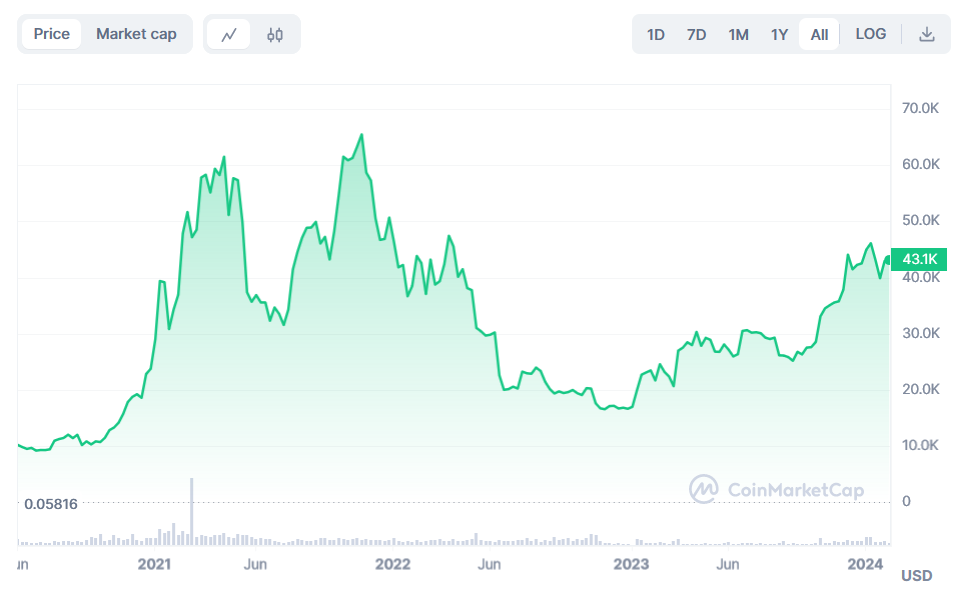Click the 50.0K axis label
Screen dimensions: 959x589
point(920,220)
